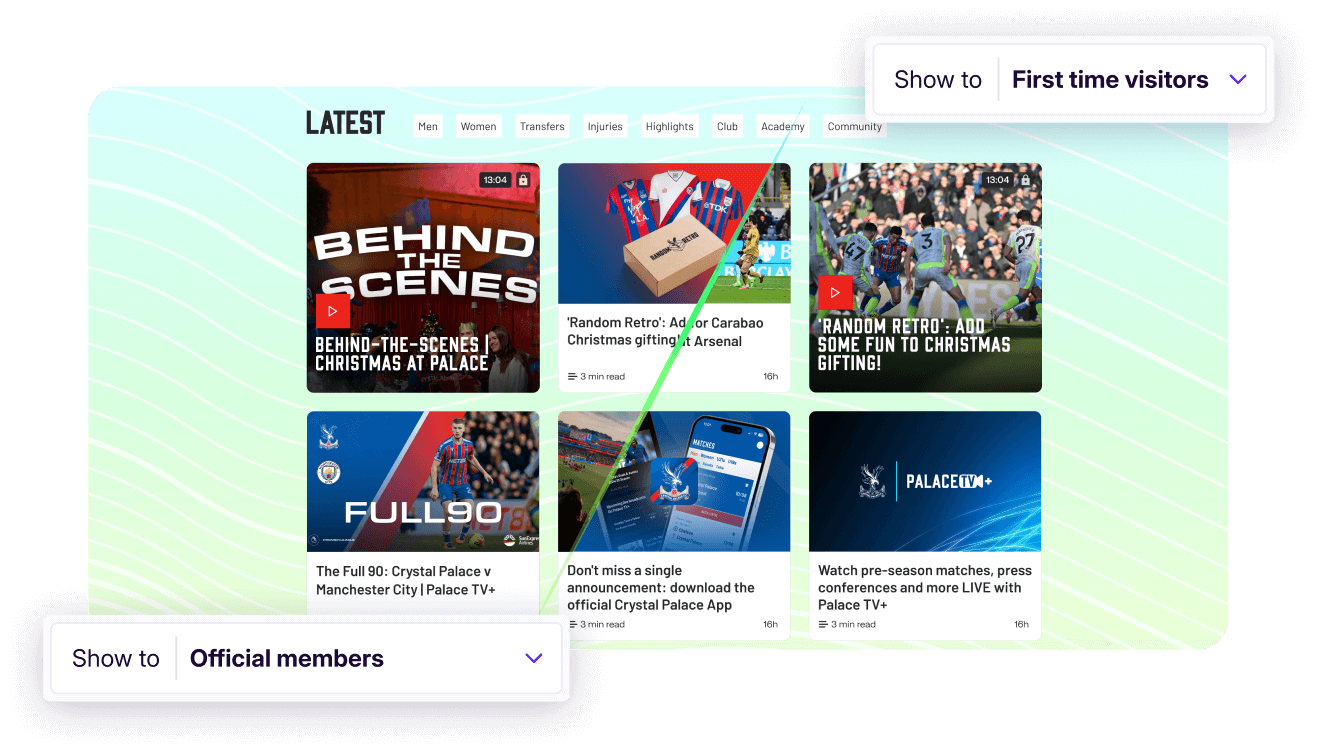Open the Show to First time visitors selector
The height and width of the screenshot is (752, 1318).
[1070, 80]
